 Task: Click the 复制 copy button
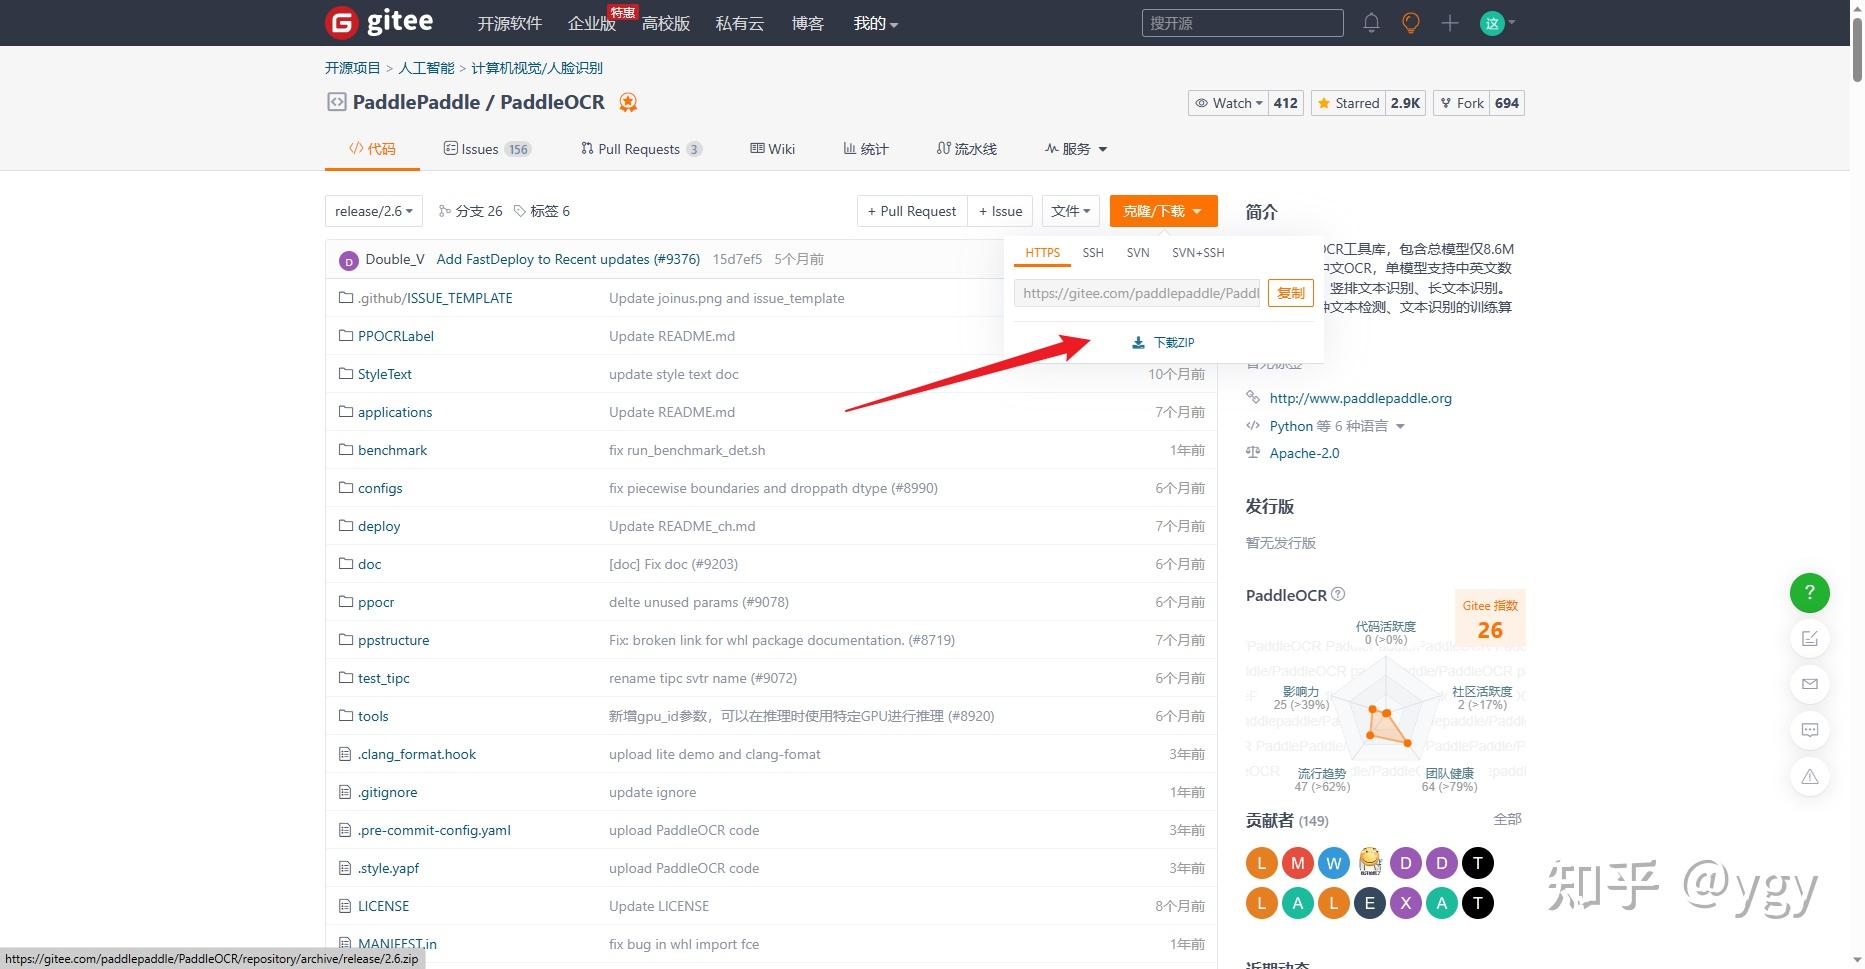(1290, 293)
